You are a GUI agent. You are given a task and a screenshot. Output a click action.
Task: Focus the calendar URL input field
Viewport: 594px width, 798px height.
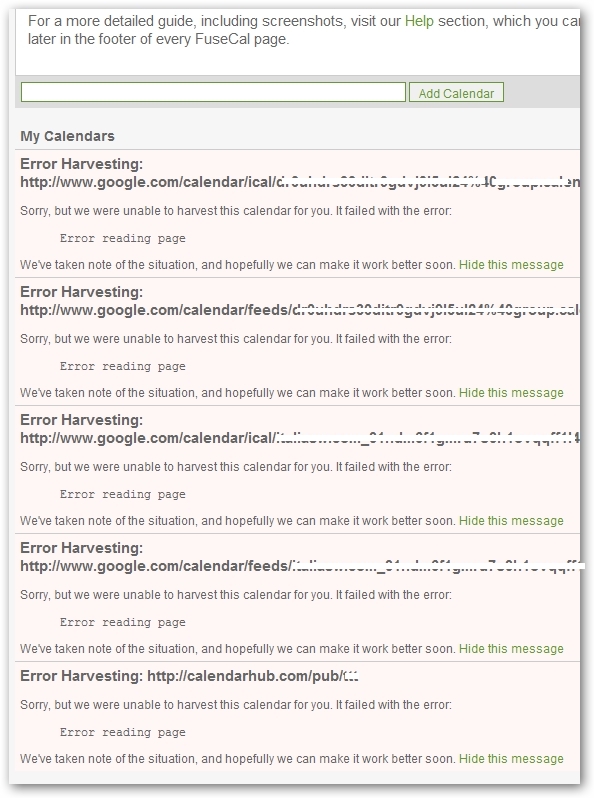pyautogui.click(x=213, y=92)
